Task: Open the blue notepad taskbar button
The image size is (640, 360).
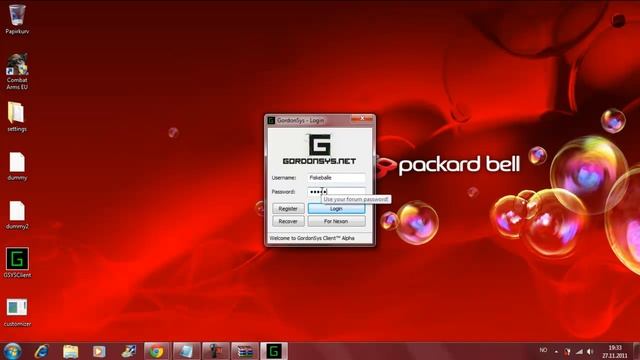Action: [x=186, y=351]
